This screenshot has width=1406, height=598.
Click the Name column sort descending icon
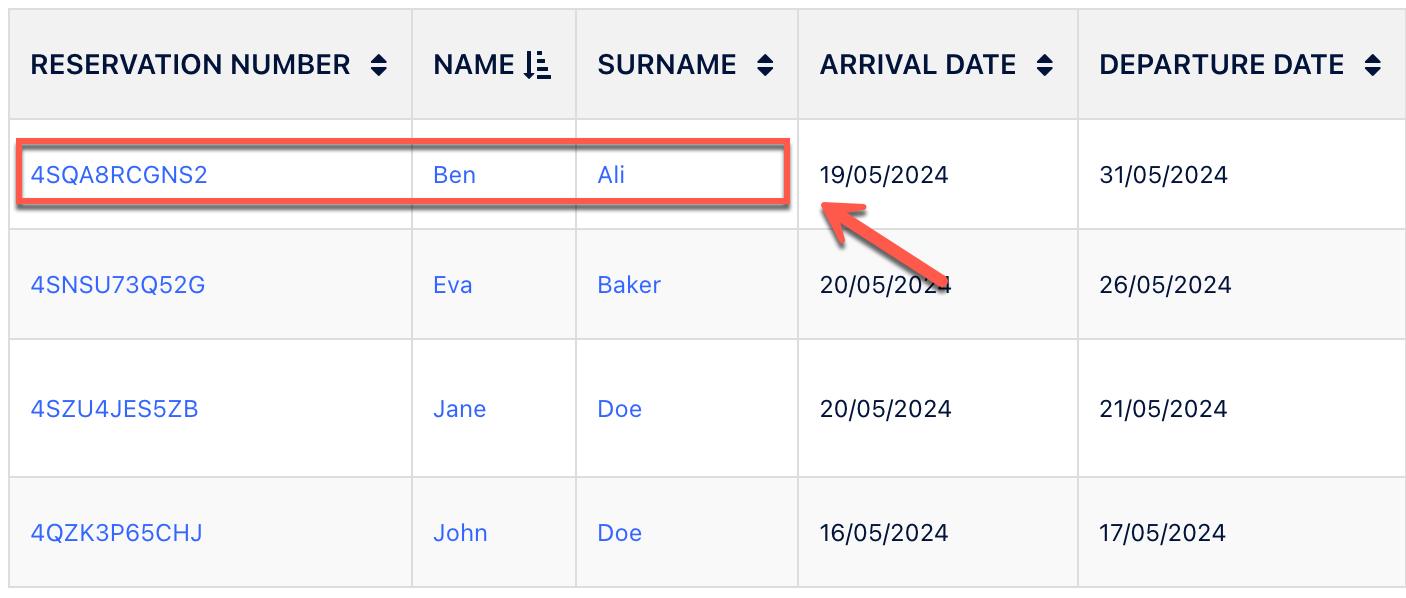click(x=537, y=66)
